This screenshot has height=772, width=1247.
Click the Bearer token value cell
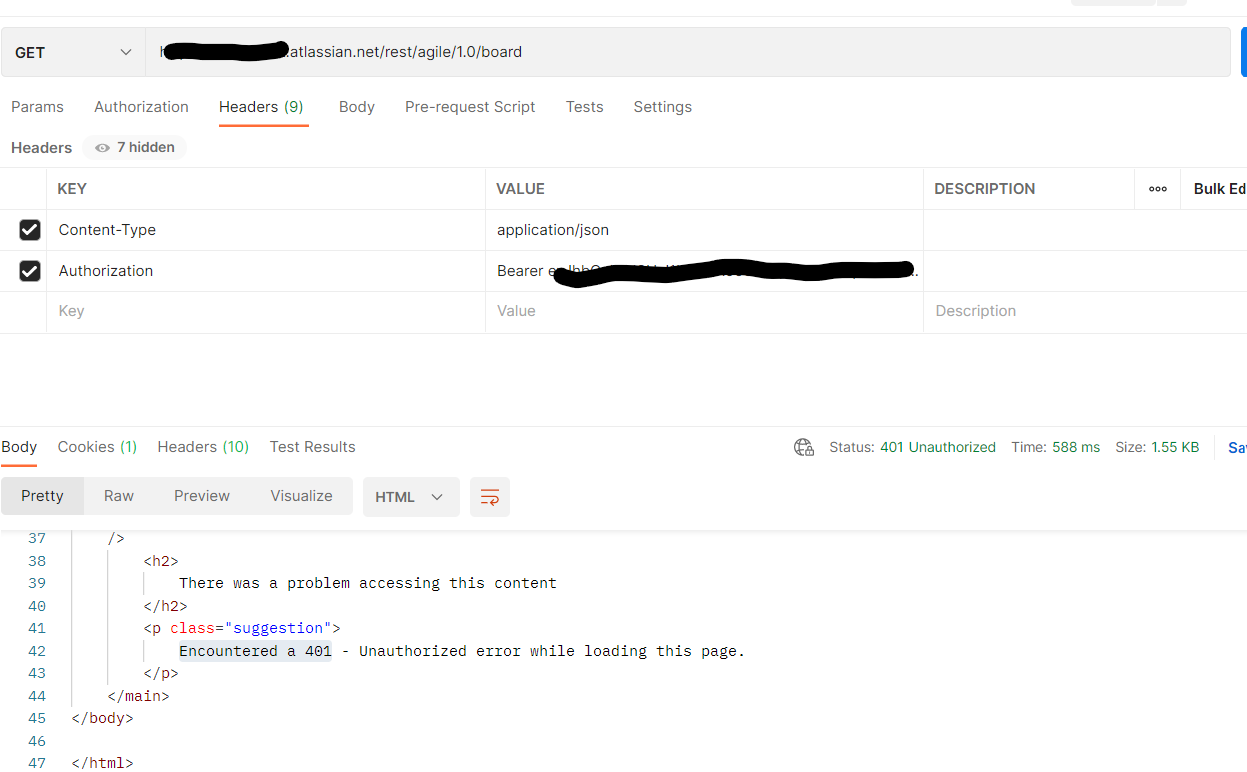704,271
